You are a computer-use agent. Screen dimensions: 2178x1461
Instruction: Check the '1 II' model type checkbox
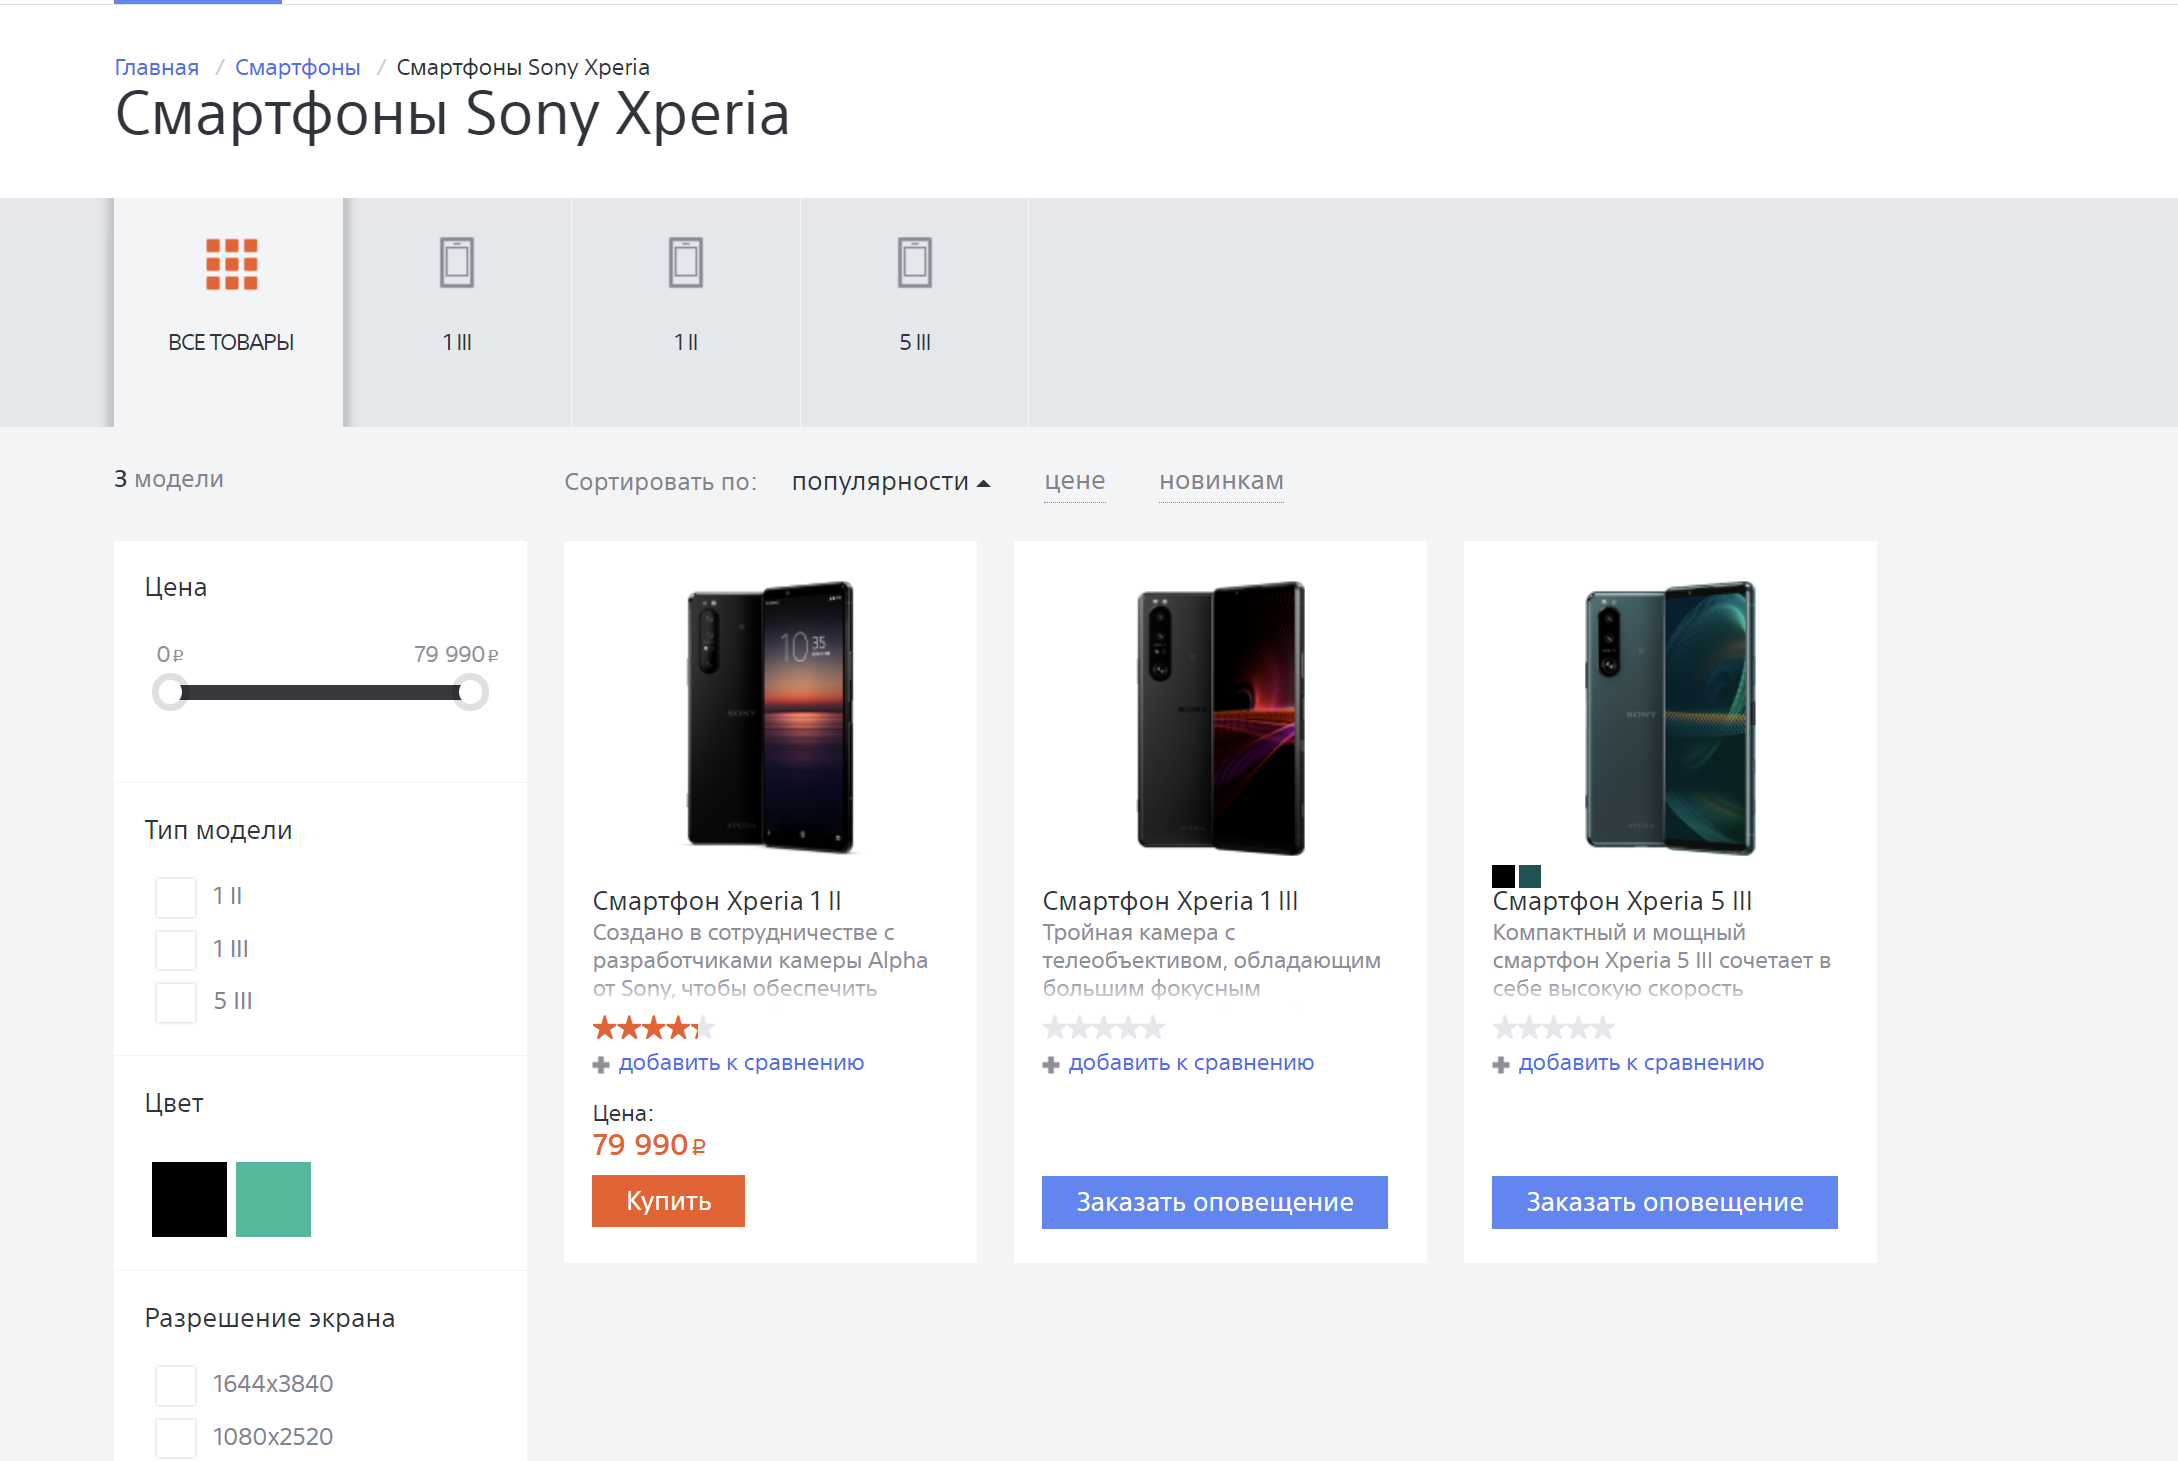(x=176, y=897)
